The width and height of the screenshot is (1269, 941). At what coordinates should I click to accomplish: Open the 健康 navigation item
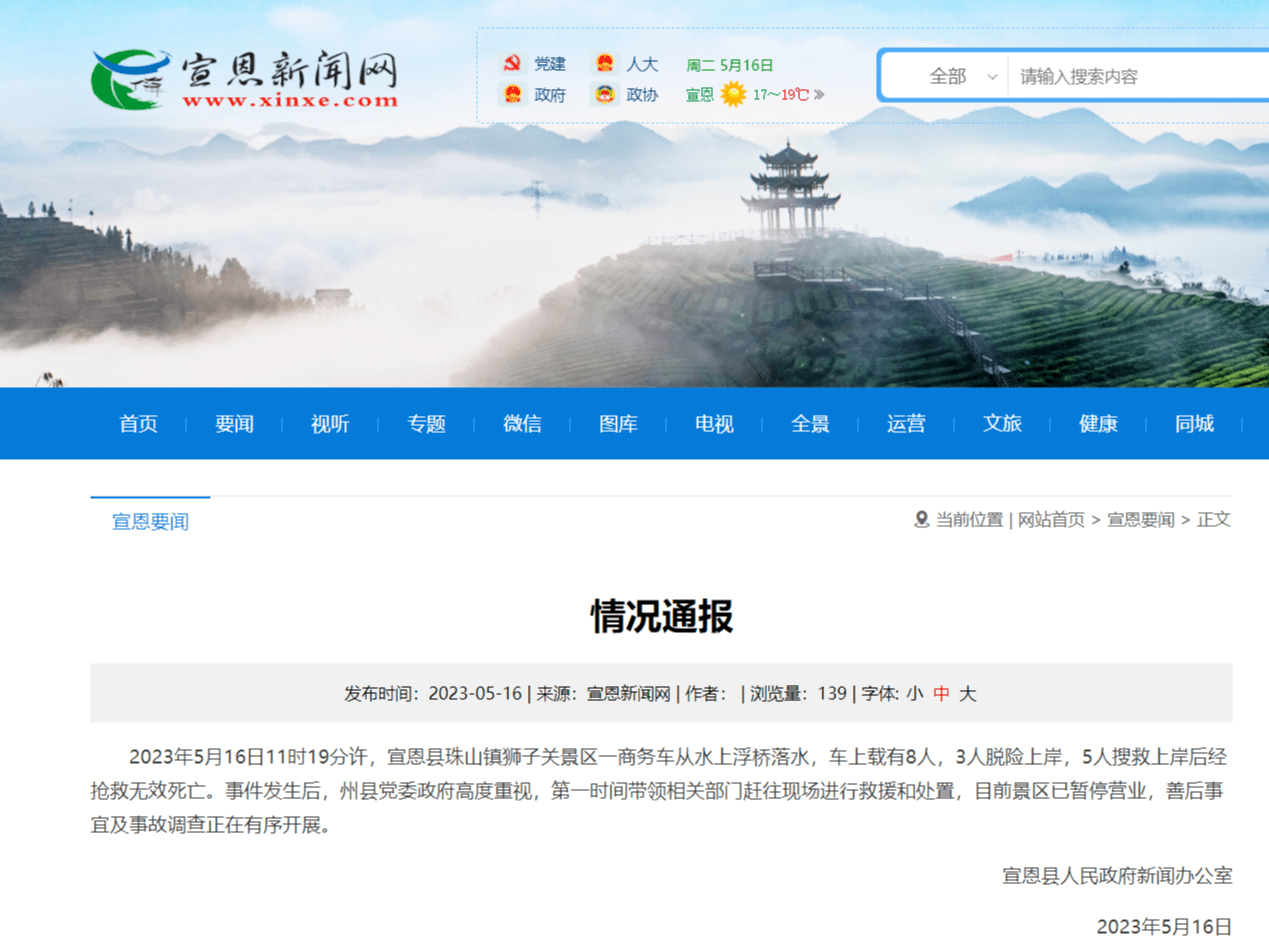pos(1098,424)
